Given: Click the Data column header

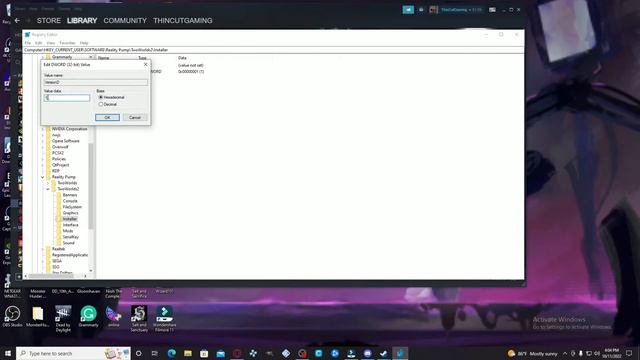Looking at the screenshot, I should tap(182, 58).
